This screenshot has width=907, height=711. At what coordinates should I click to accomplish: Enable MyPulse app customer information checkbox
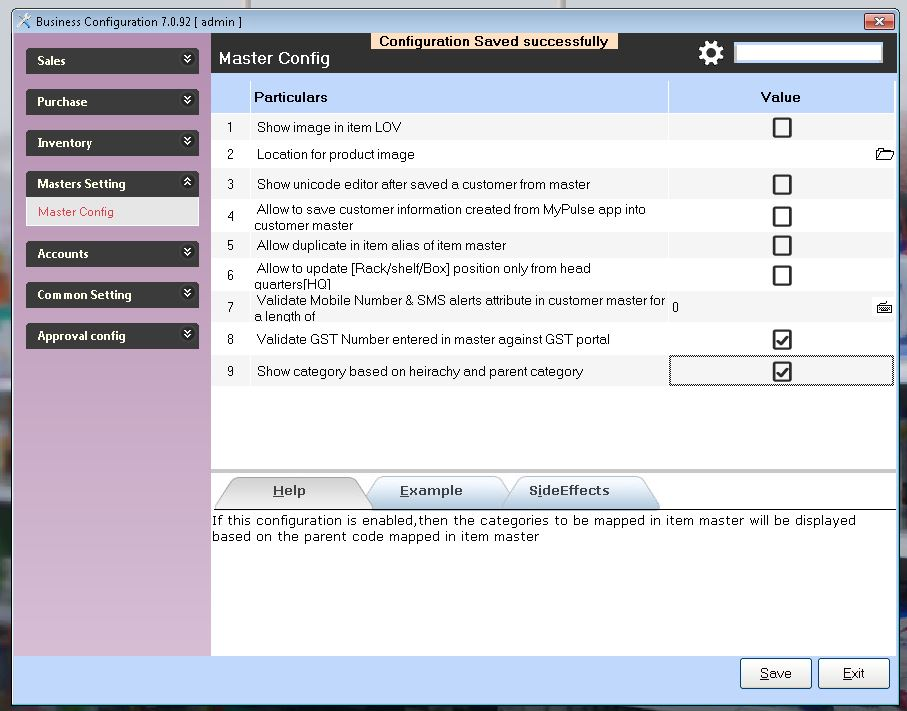point(781,216)
